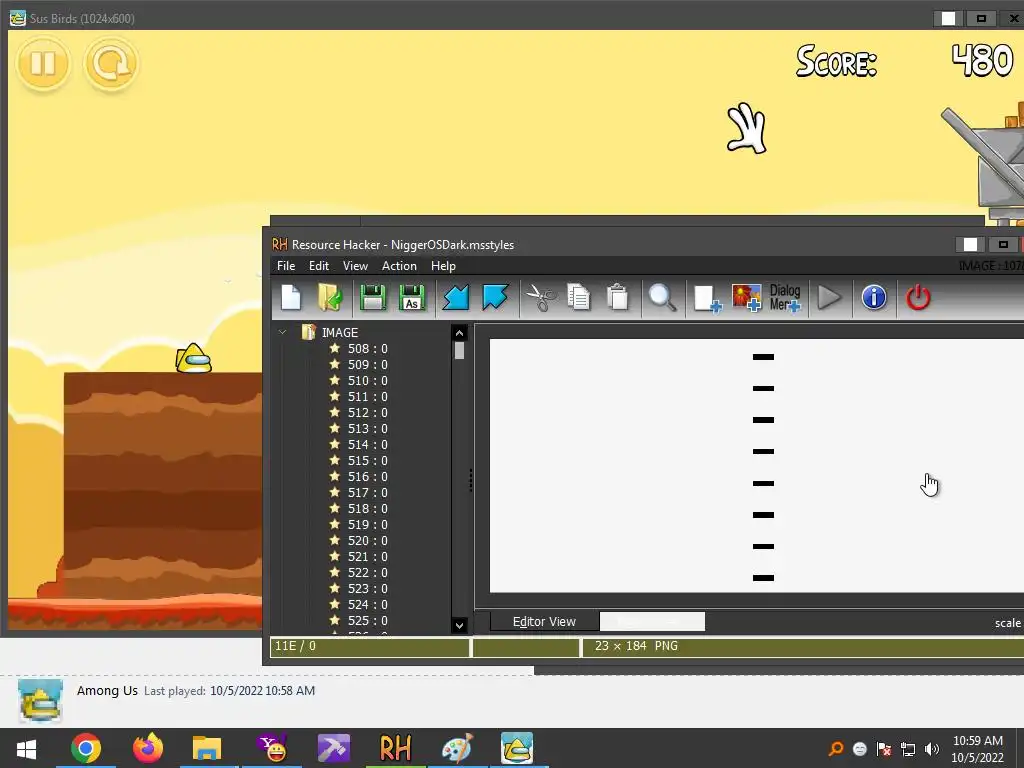Click the second blue arrow icon before the scissors
This screenshot has width=1024, height=768.
click(x=495, y=298)
